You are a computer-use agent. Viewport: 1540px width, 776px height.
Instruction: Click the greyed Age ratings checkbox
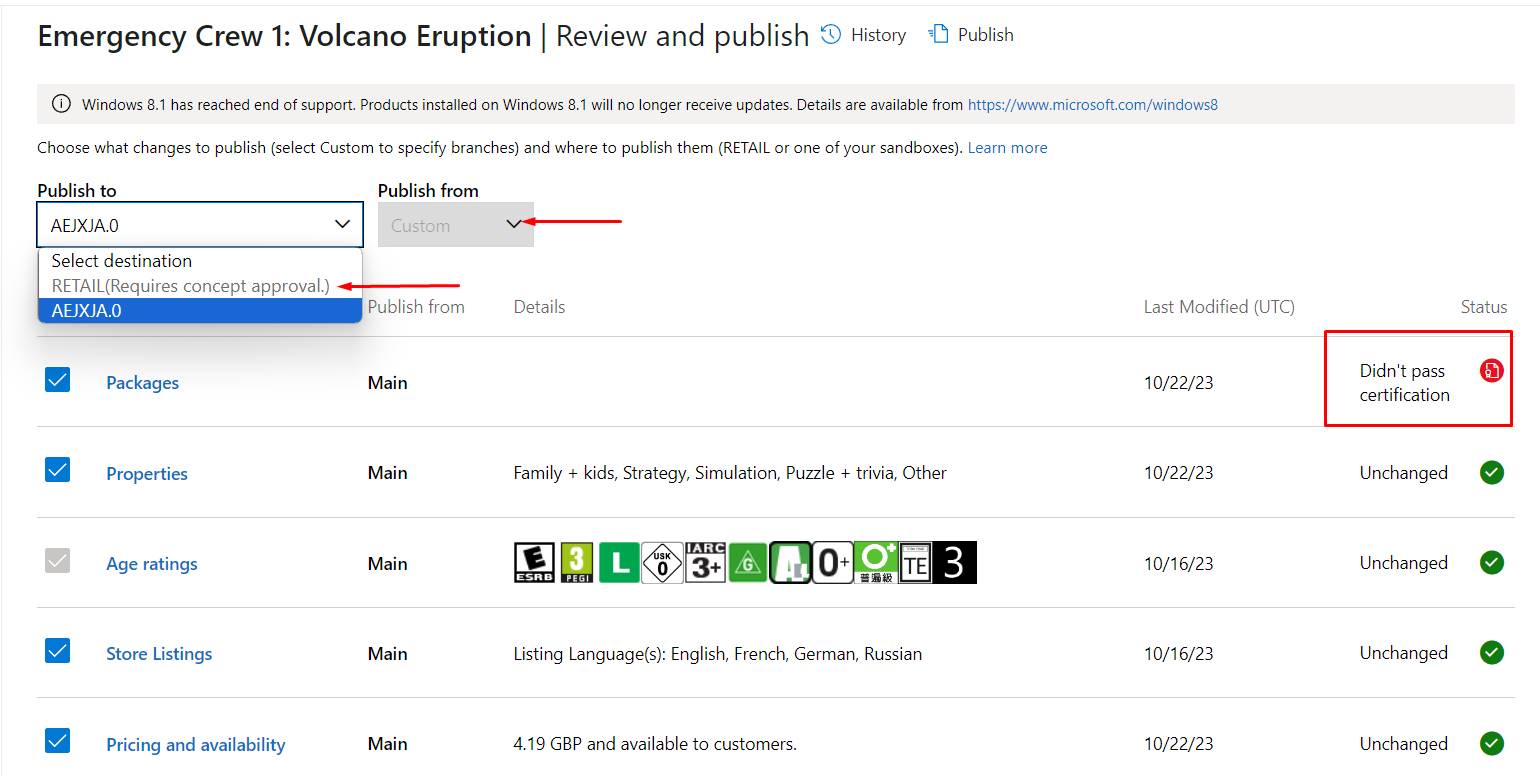pos(58,560)
